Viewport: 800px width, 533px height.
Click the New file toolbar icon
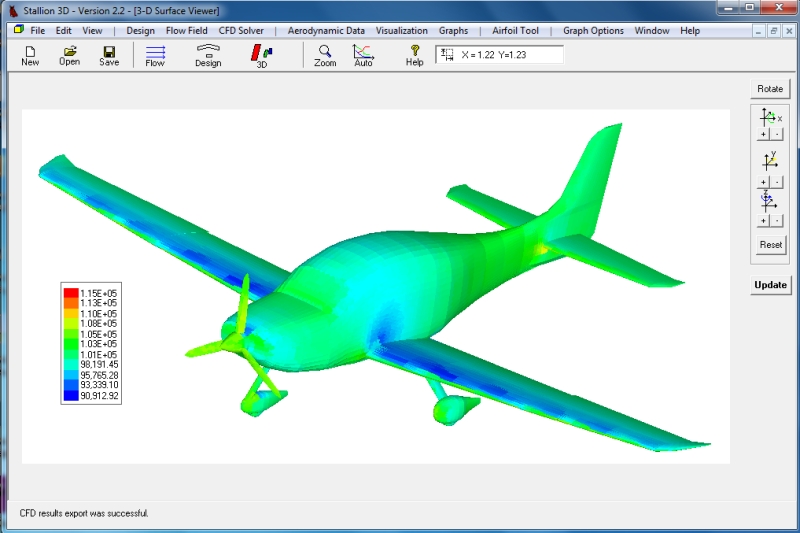pyautogui.click(x=30, y=55)
